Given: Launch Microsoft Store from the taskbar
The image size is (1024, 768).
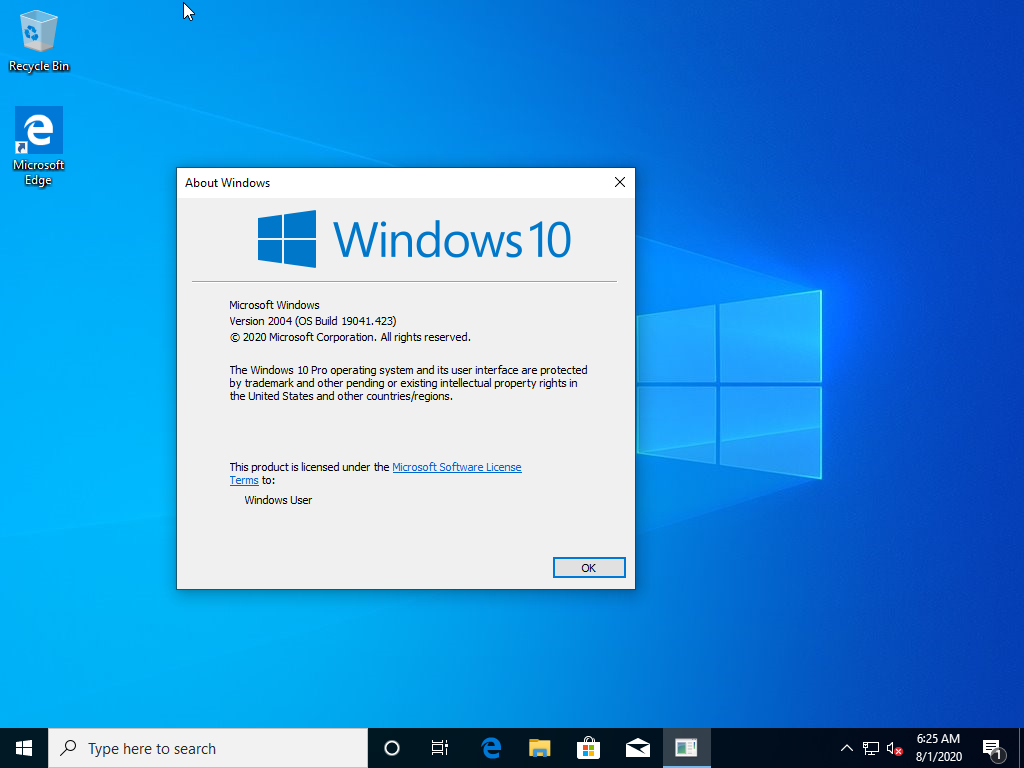Looking at the screenshot, I should click(x=588, y=748).
